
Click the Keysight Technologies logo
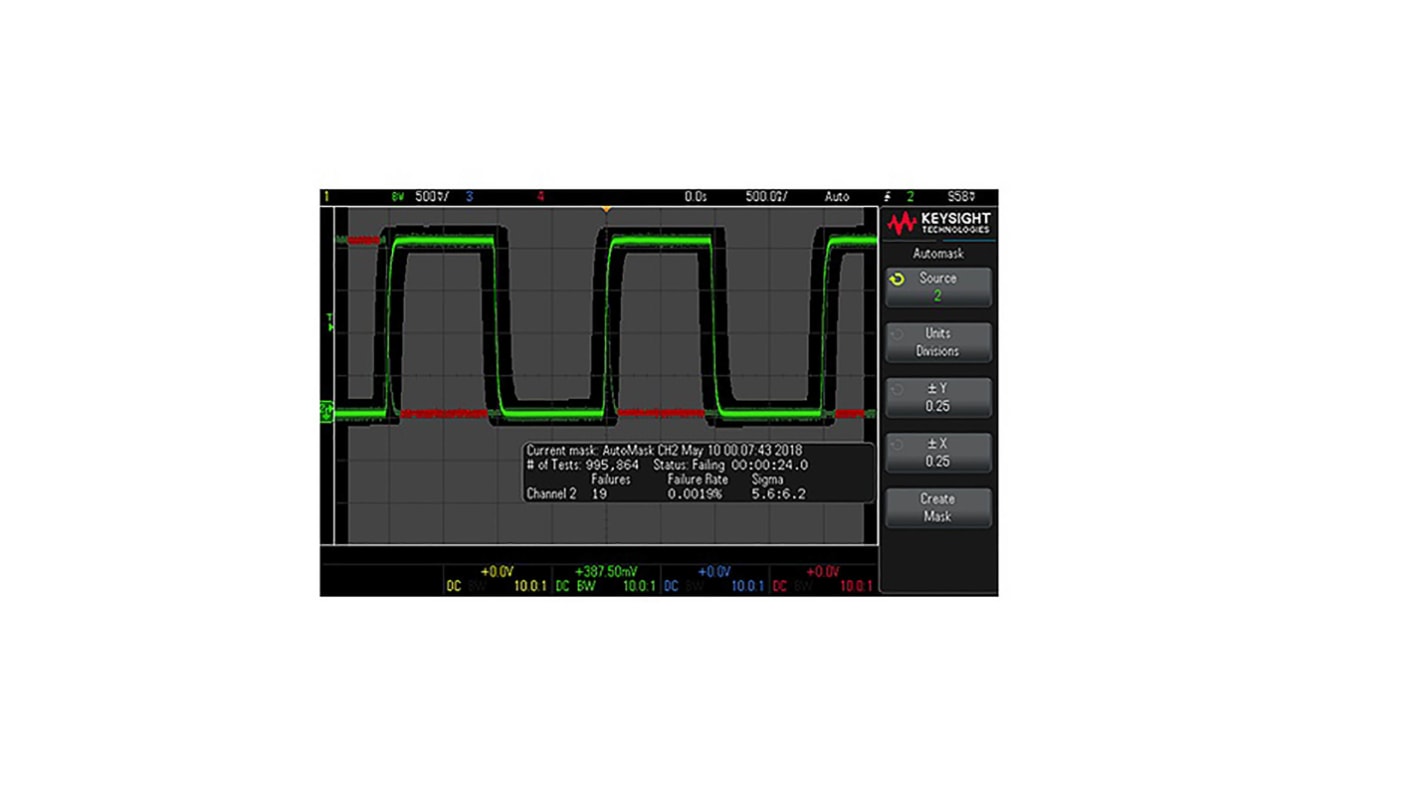pos(938,223)
